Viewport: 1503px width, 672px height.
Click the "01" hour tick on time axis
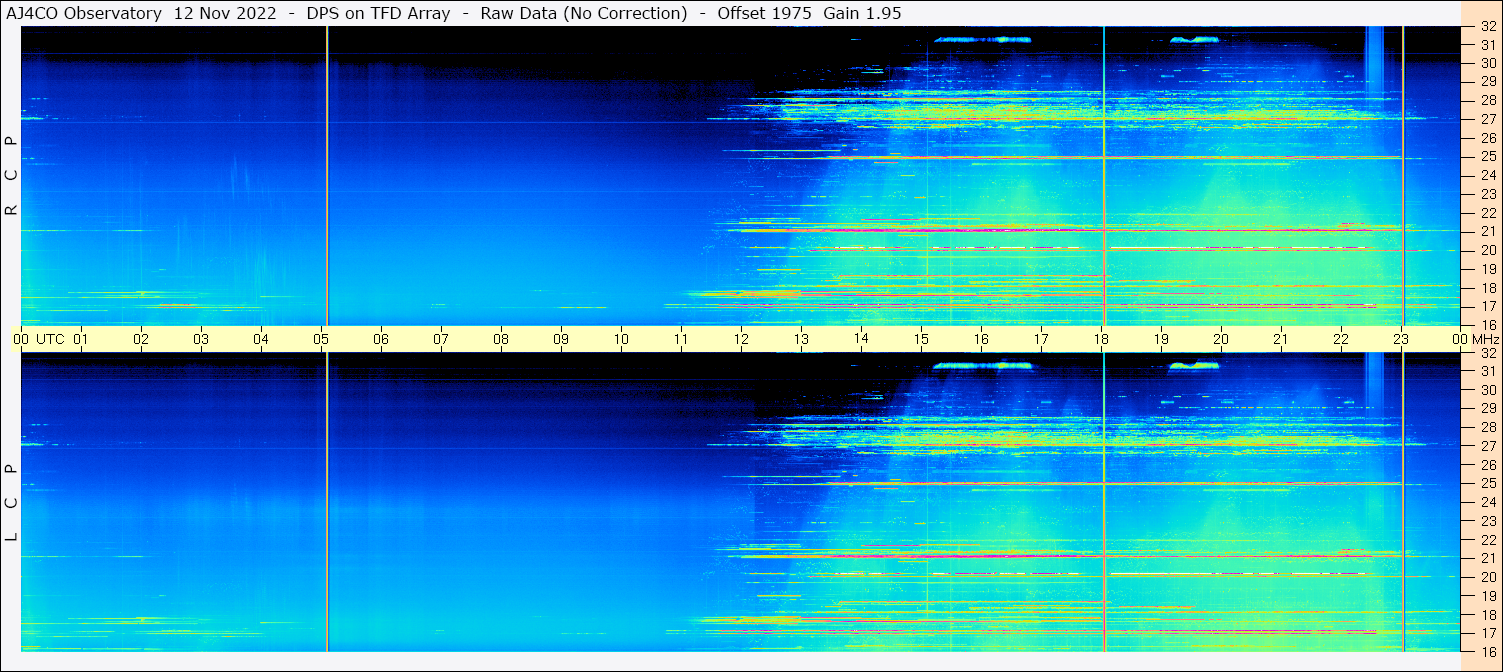coord(81,339)
